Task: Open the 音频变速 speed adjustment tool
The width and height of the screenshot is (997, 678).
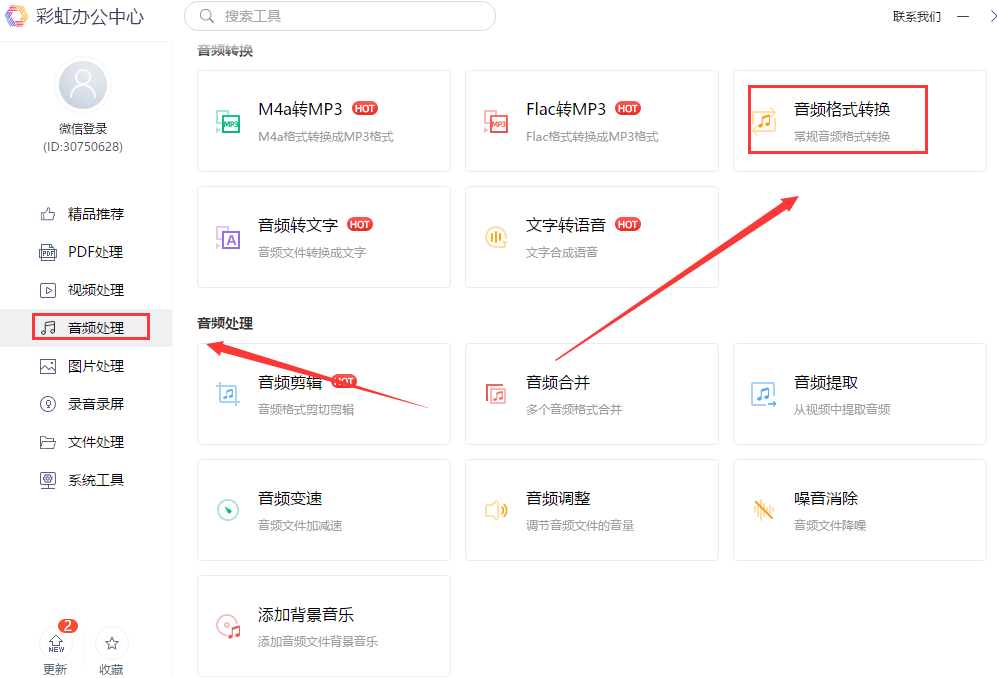Action: [x=323, y=510]
